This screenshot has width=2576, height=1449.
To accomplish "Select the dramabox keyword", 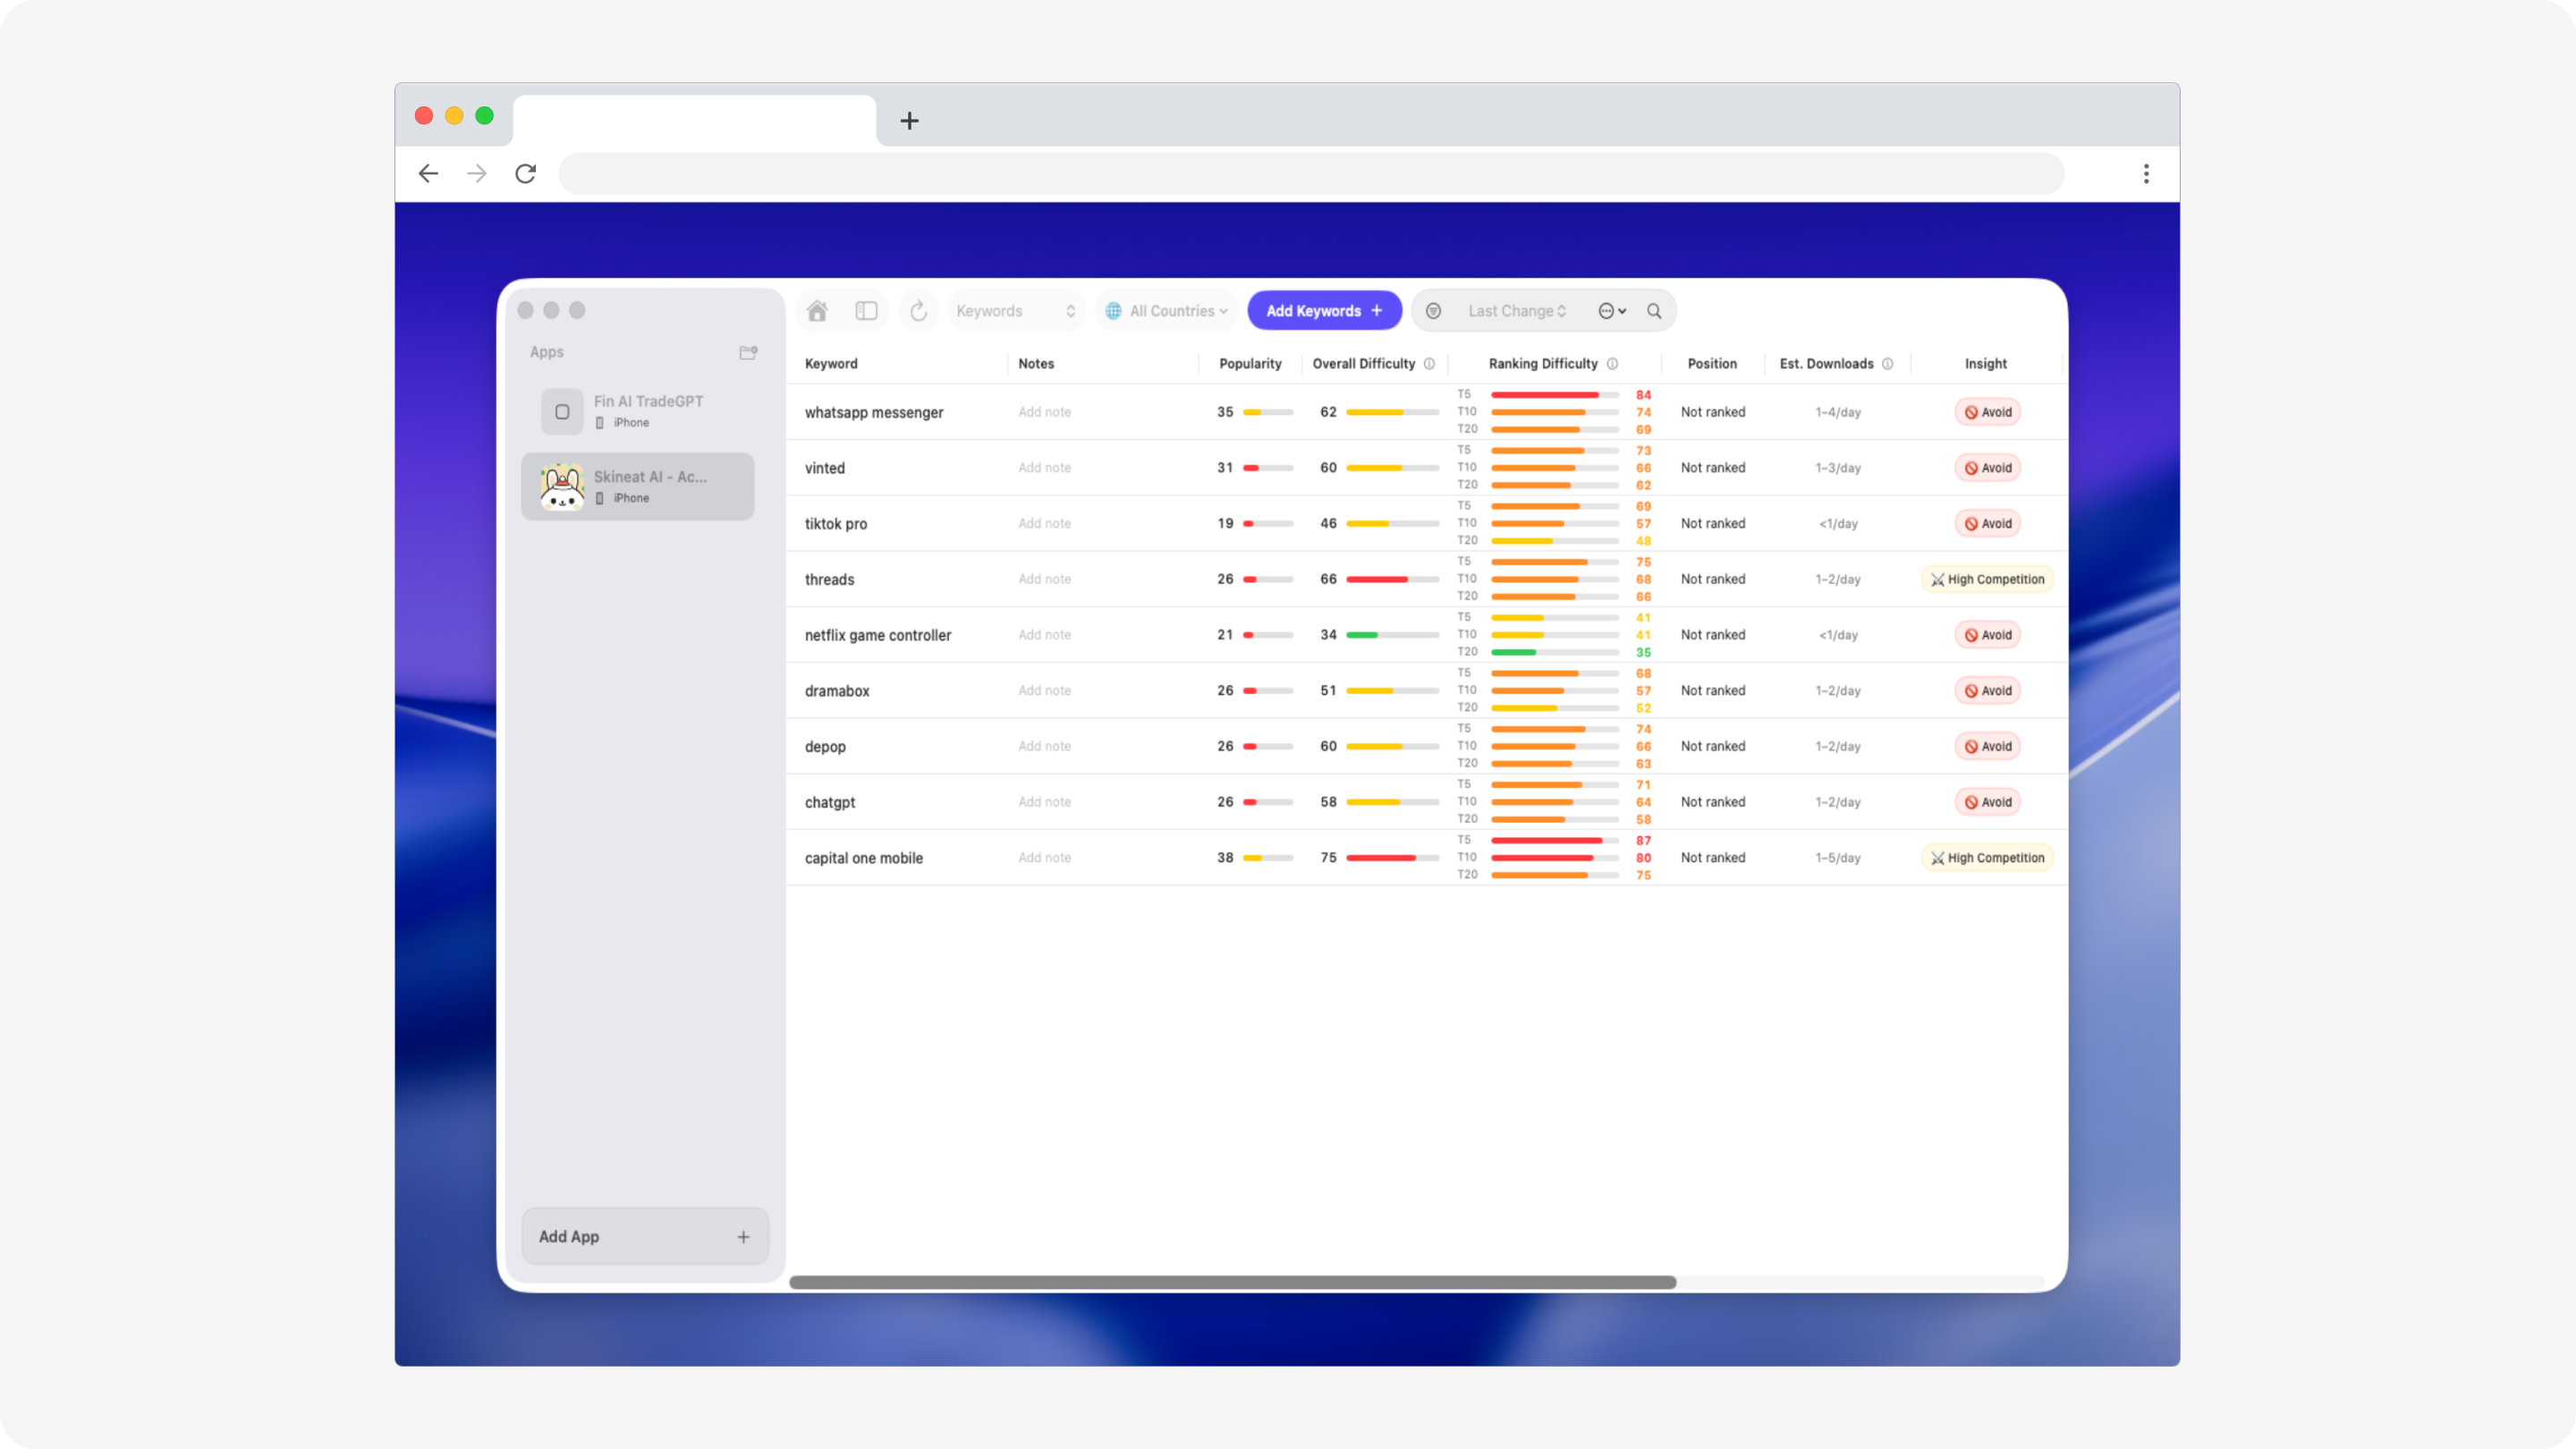I will tap(837, 691).
